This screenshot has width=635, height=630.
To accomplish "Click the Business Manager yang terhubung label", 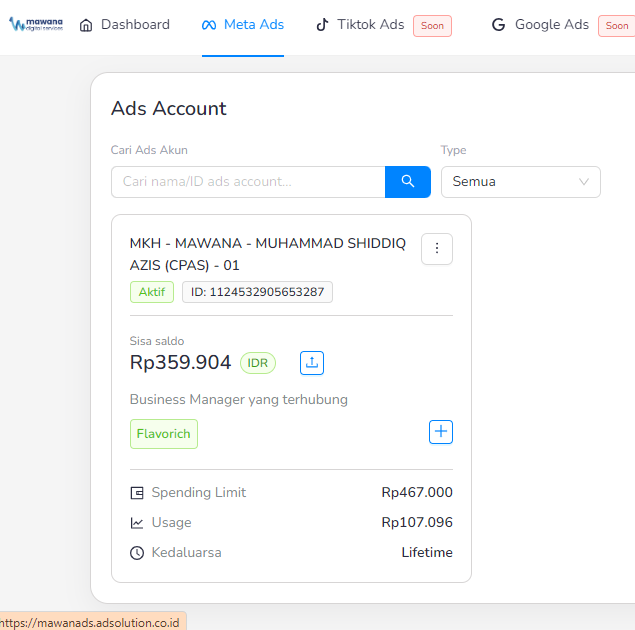I will [239, 400].
